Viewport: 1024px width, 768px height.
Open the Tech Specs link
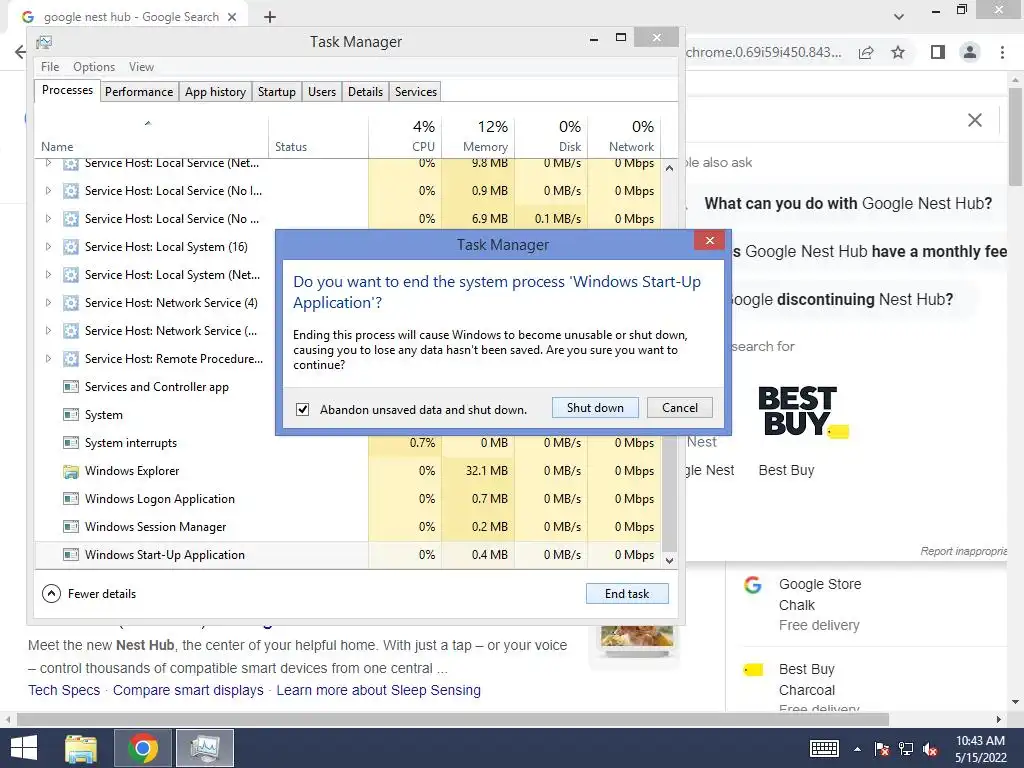tap(64, 690)
